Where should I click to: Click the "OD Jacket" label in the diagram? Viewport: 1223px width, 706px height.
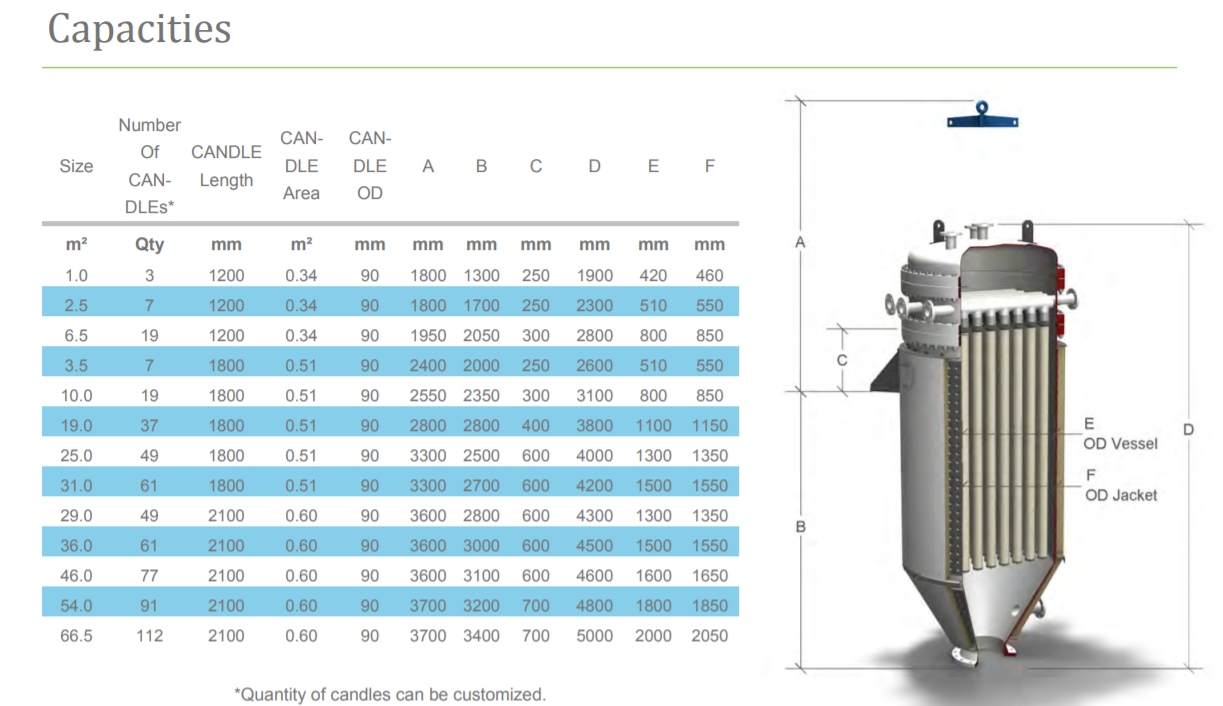(x=1121, y=494)
